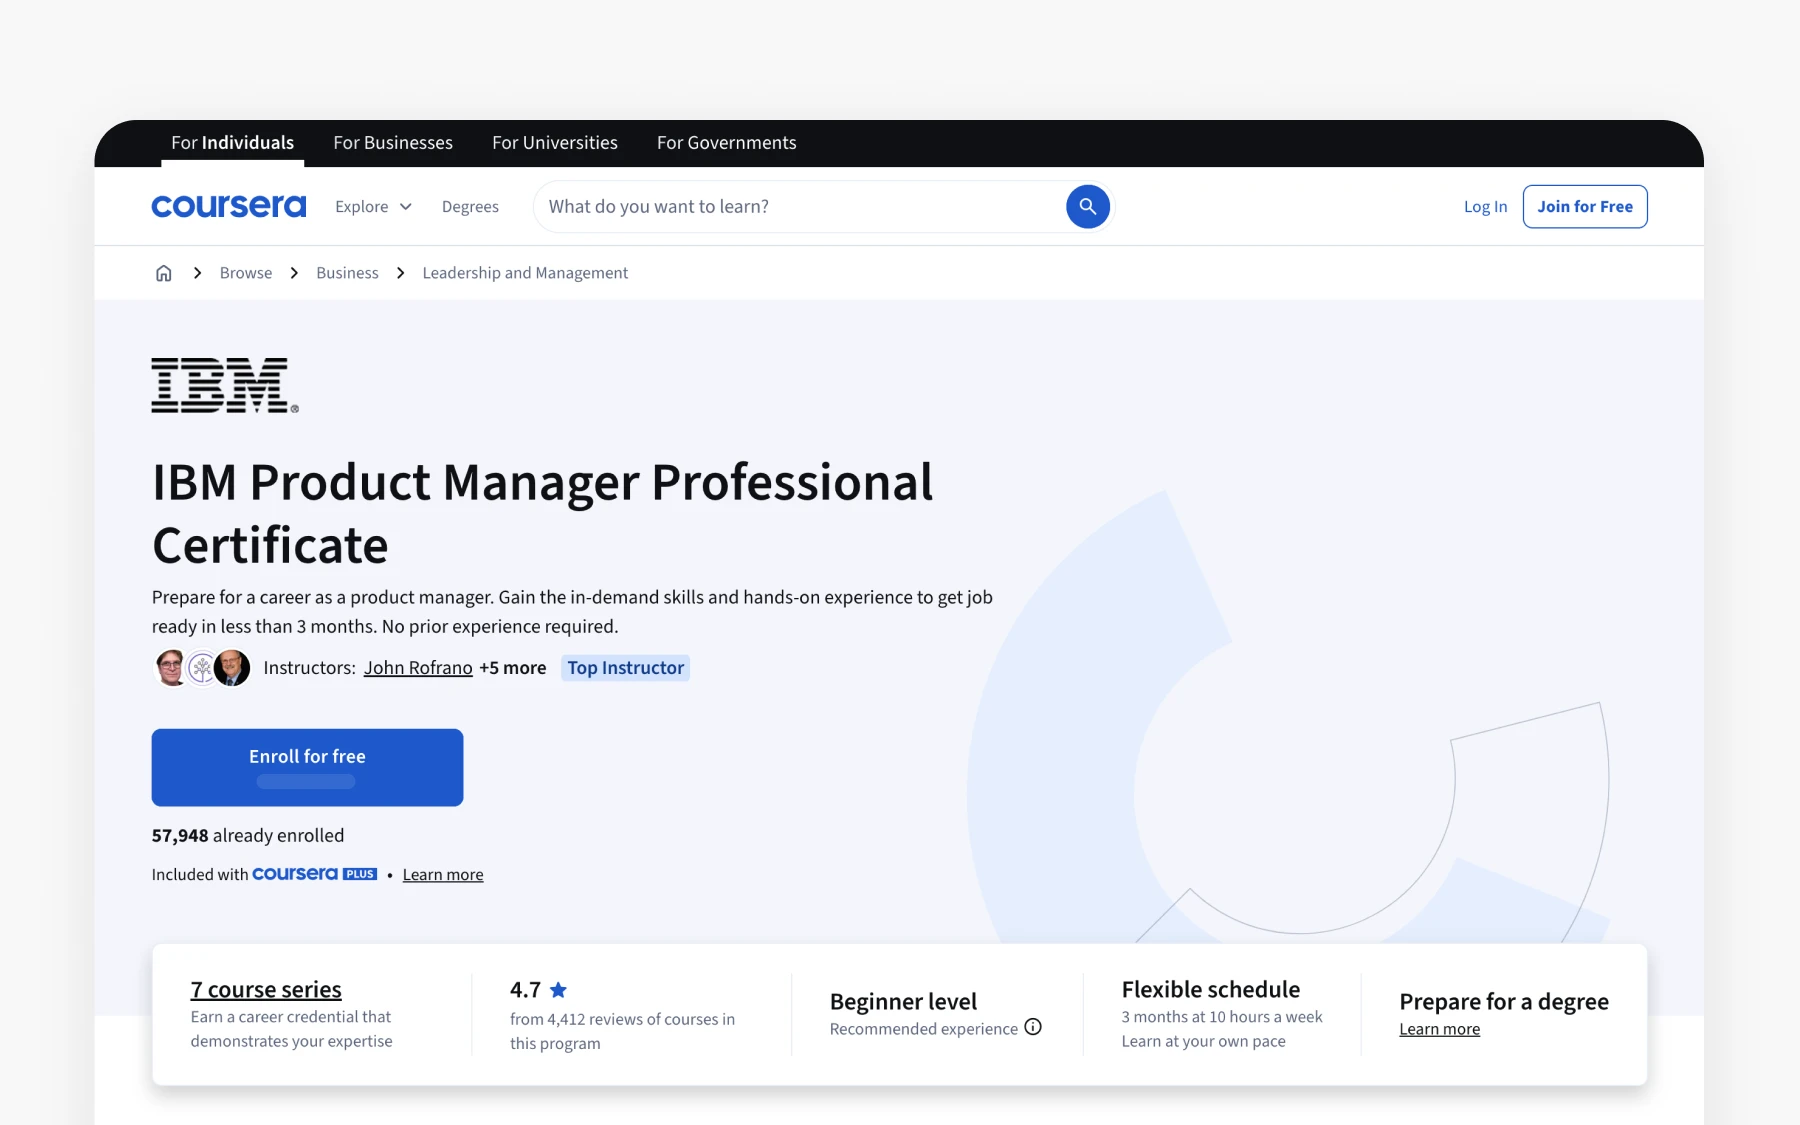
Task: Show the +5 more instructors
Action: 513,667
